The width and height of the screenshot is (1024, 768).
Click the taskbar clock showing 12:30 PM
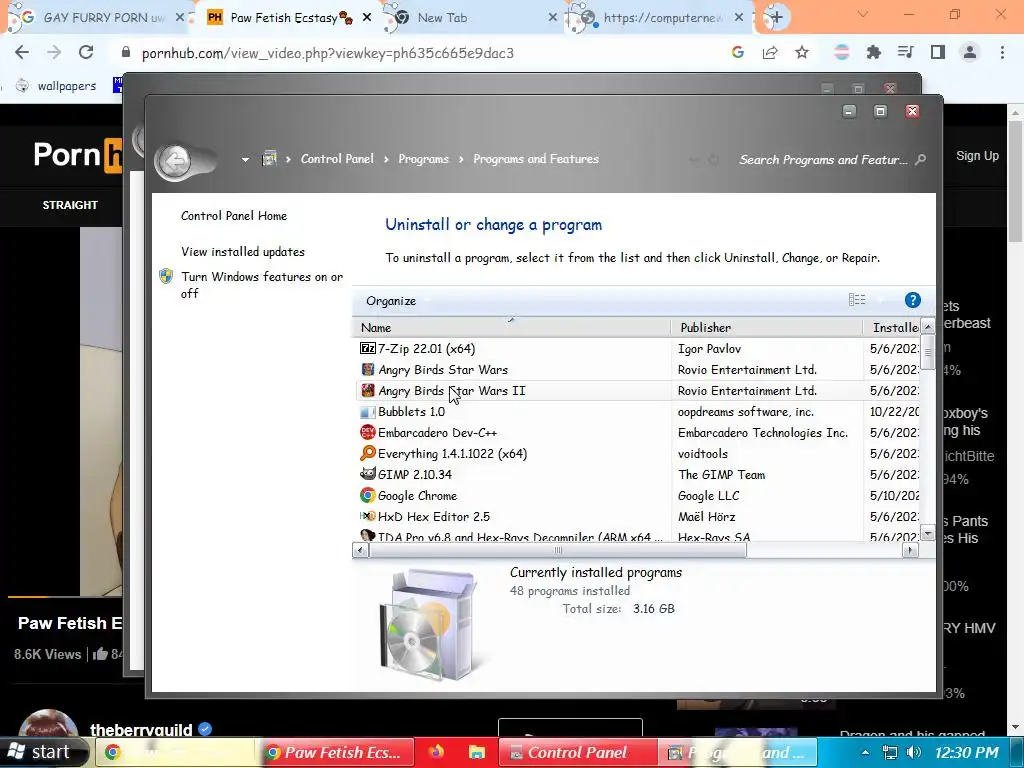click(x=966, y=752)
